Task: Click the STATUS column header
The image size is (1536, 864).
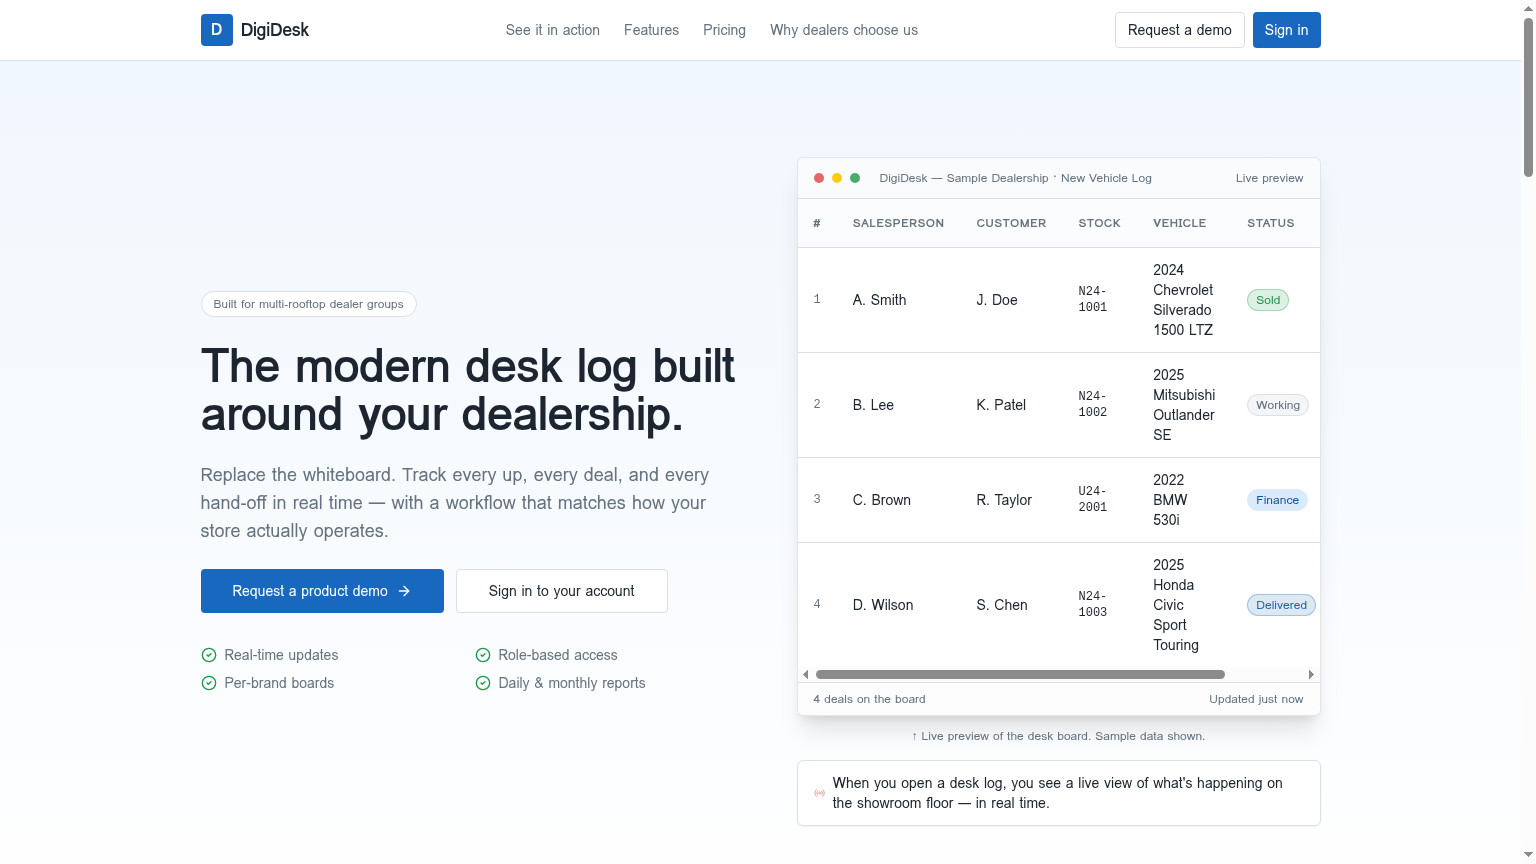Action: click(x=1270, y=223)
